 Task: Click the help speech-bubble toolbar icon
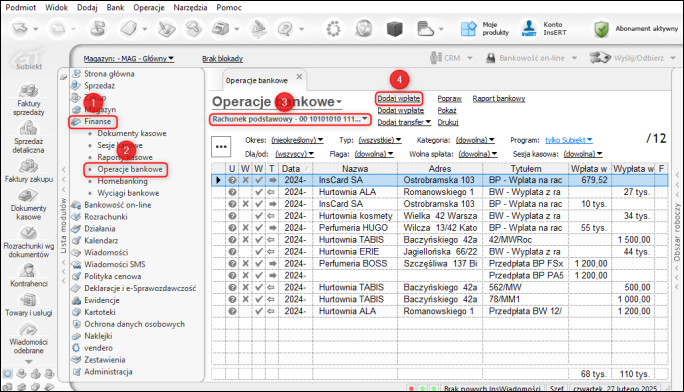[285, 29]
